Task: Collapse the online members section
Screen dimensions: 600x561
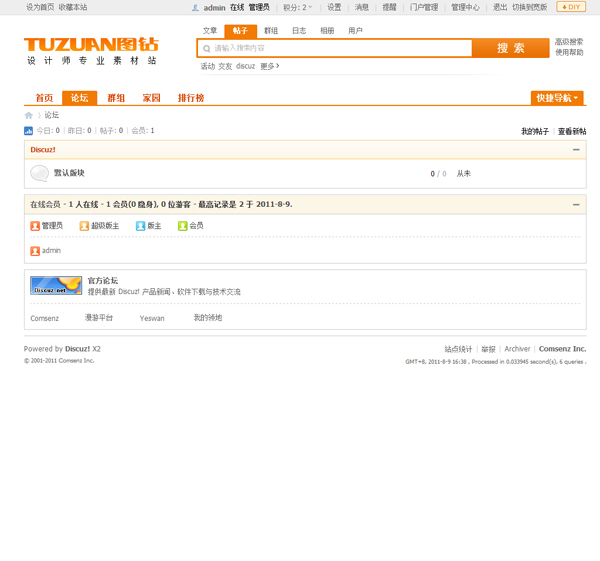Action: pyautogui.click(x=576, y=205)
